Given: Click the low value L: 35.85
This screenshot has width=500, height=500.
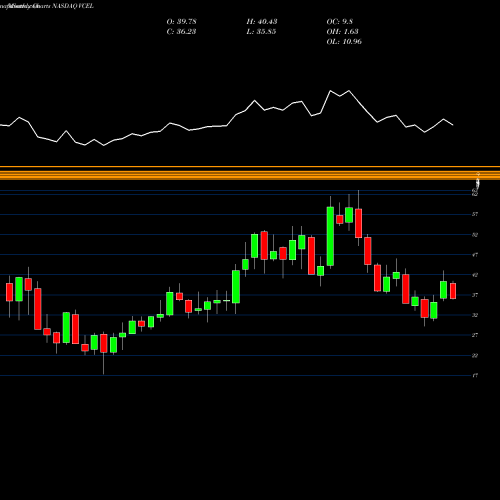Looking at the screenshot, I should point(261,32).
